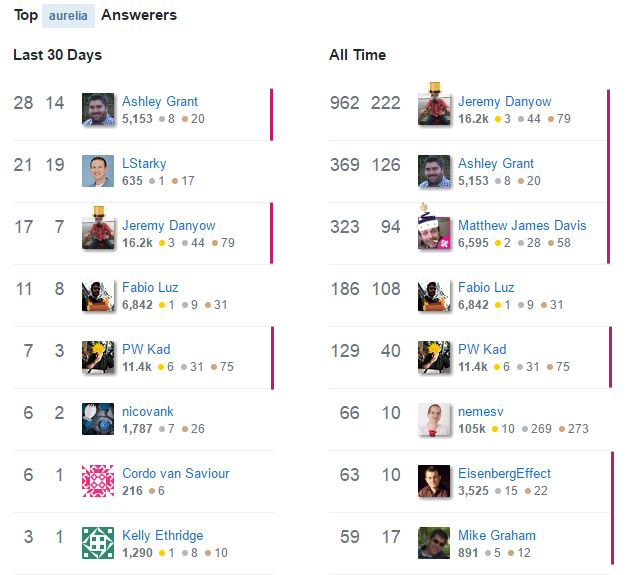The width and height of the screenshot is (644, 575).
Task: Click Mike Graham's avatar
Action: coord(434,543)
